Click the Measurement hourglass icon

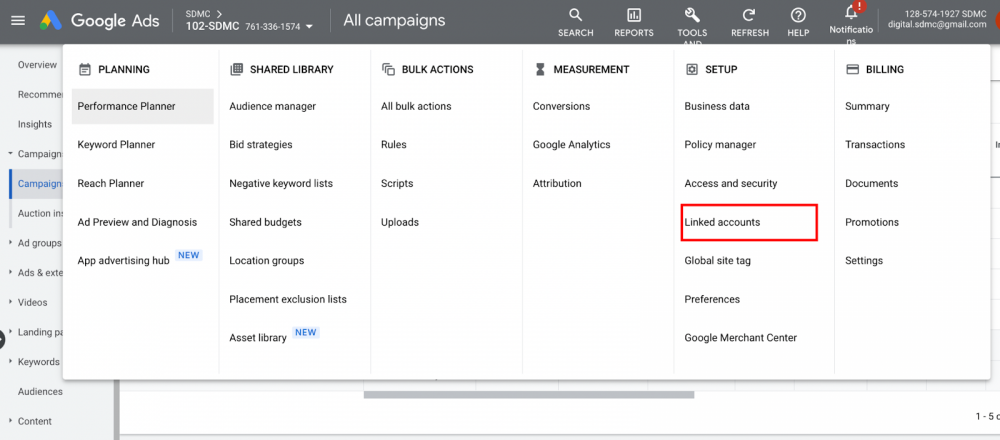coord(540,70)
